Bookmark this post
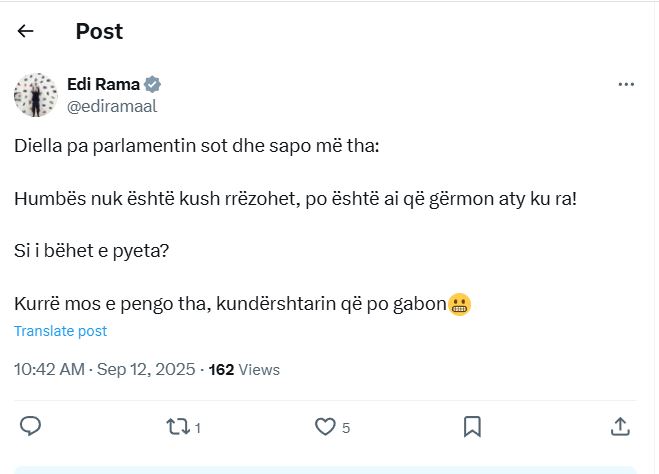 pyautogui.click(x=472, y=427)
